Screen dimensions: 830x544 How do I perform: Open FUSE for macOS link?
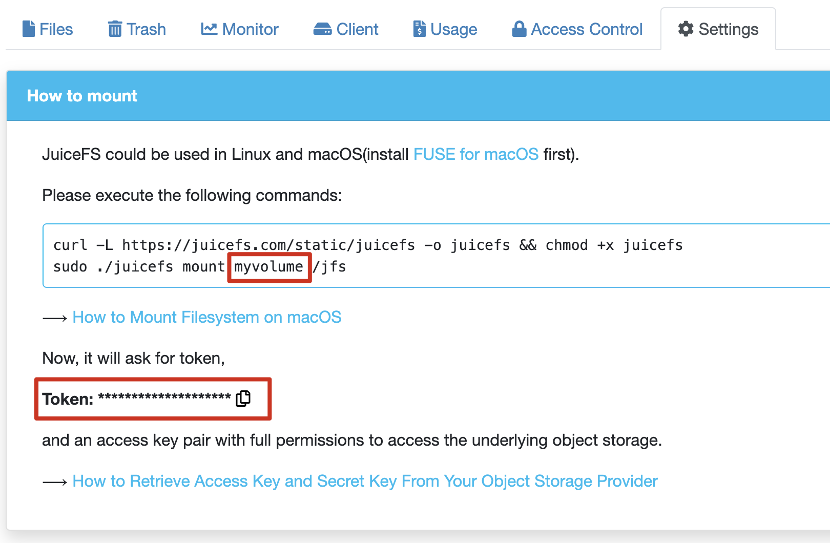click(x=476, y=155)
